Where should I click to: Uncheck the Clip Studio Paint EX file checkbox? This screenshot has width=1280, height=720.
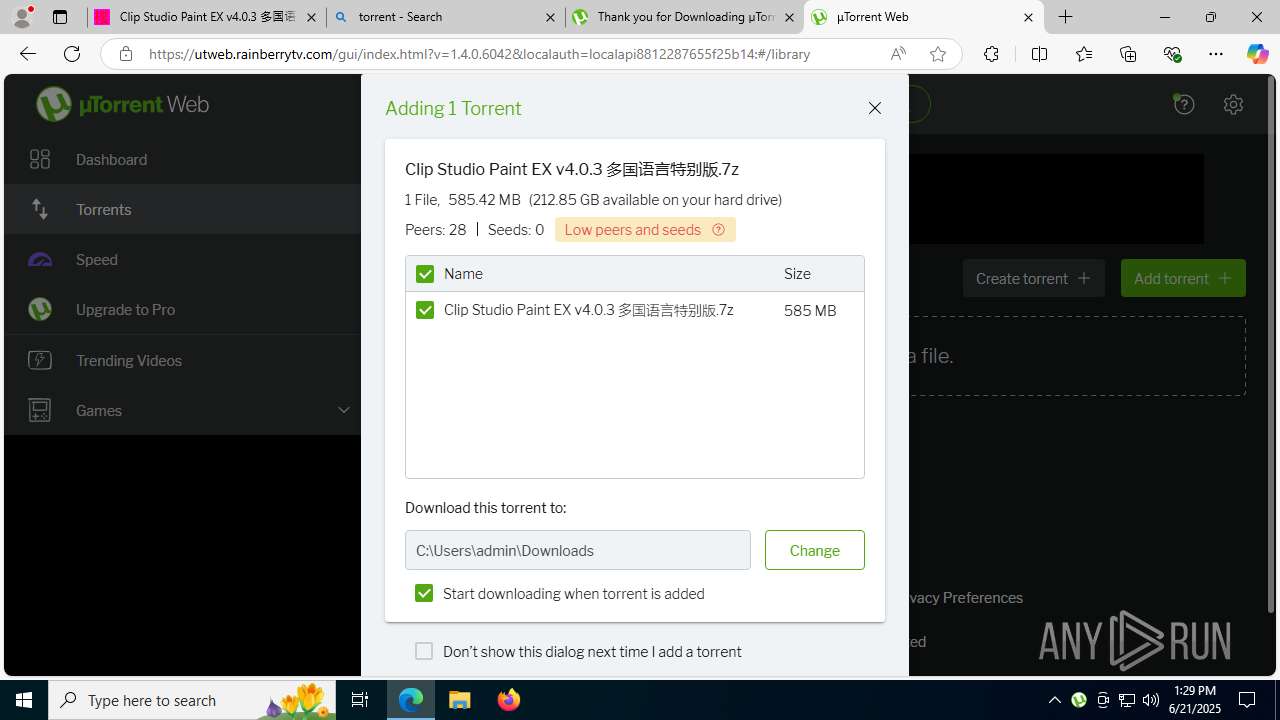(425, 310)
